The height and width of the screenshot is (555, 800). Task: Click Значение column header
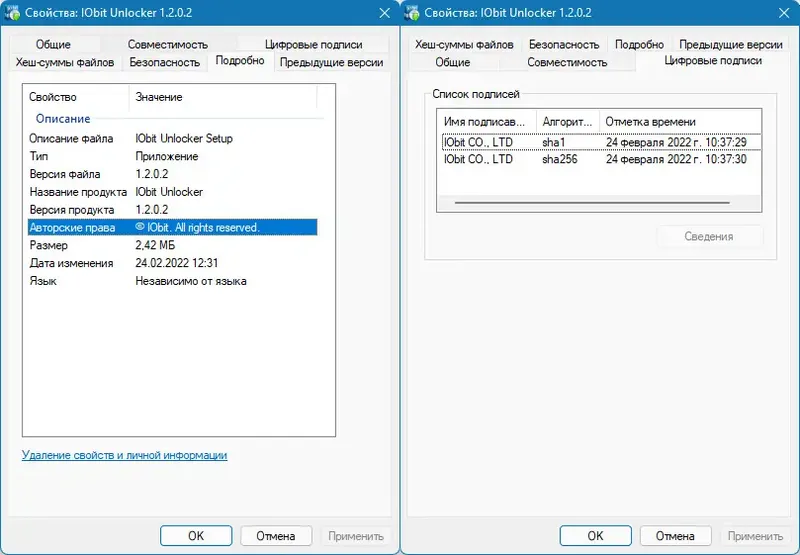tap(223, 97)
